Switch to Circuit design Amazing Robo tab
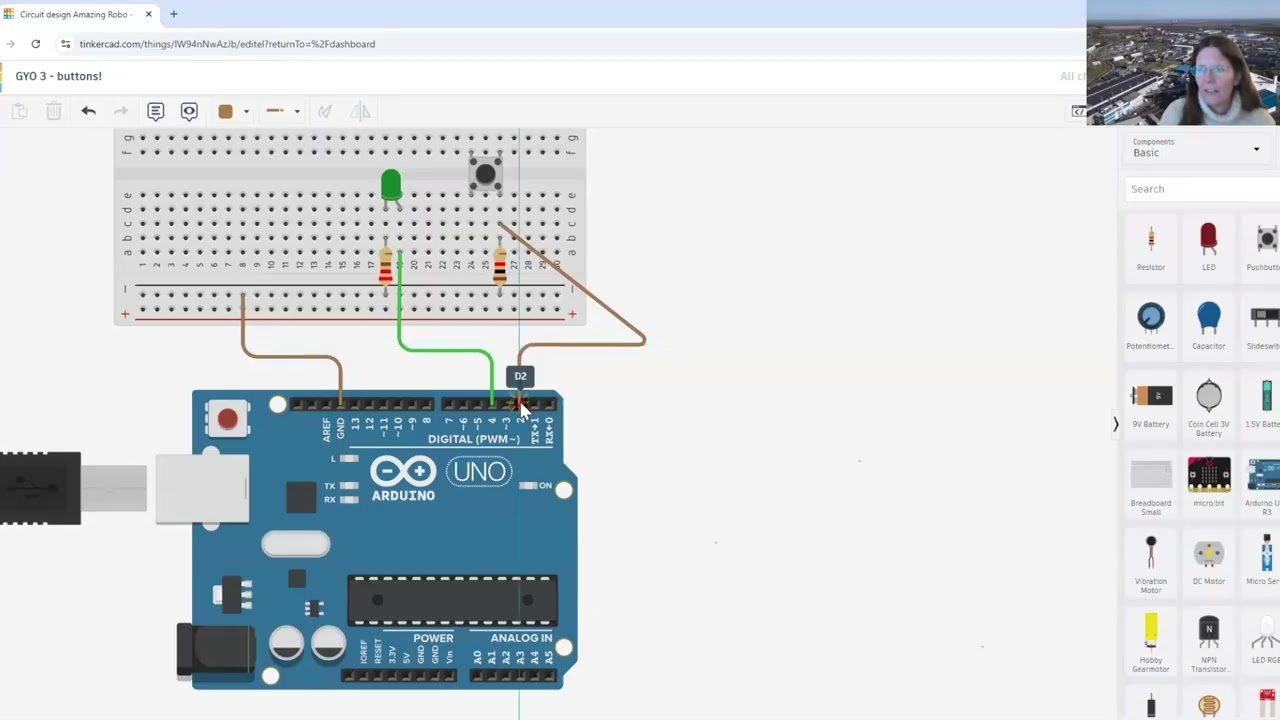1280x720 pixels. click(x=75, y=15)
